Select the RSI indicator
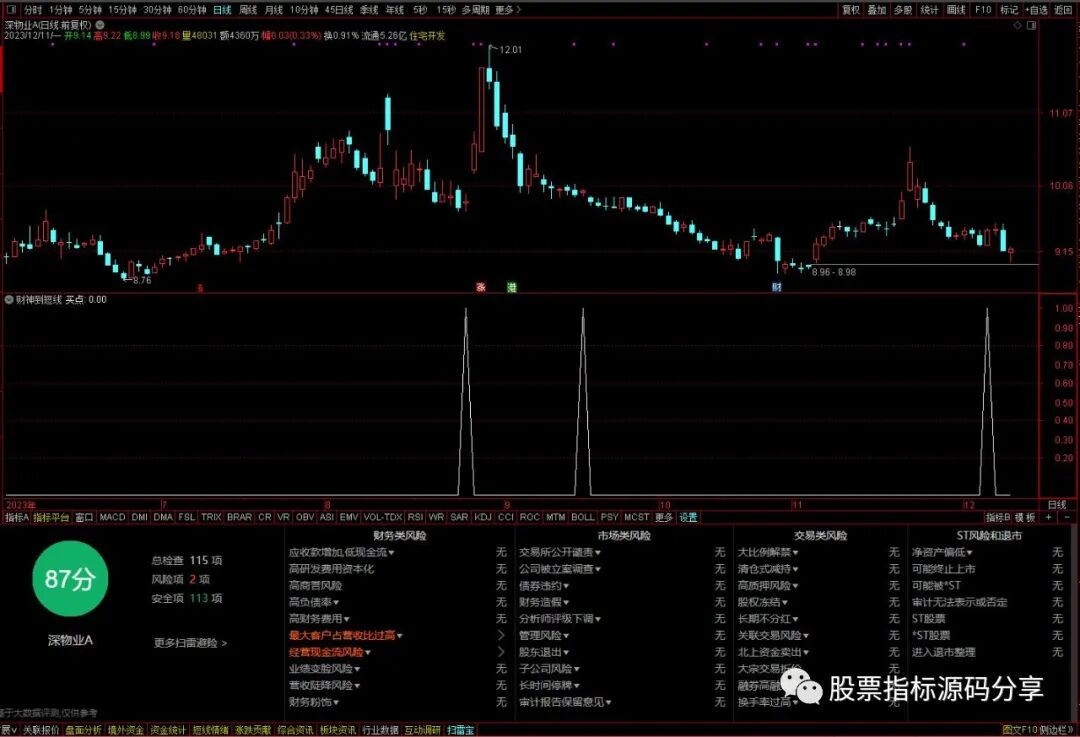This screenshot has height=737, width=1080. click(415, 517)
